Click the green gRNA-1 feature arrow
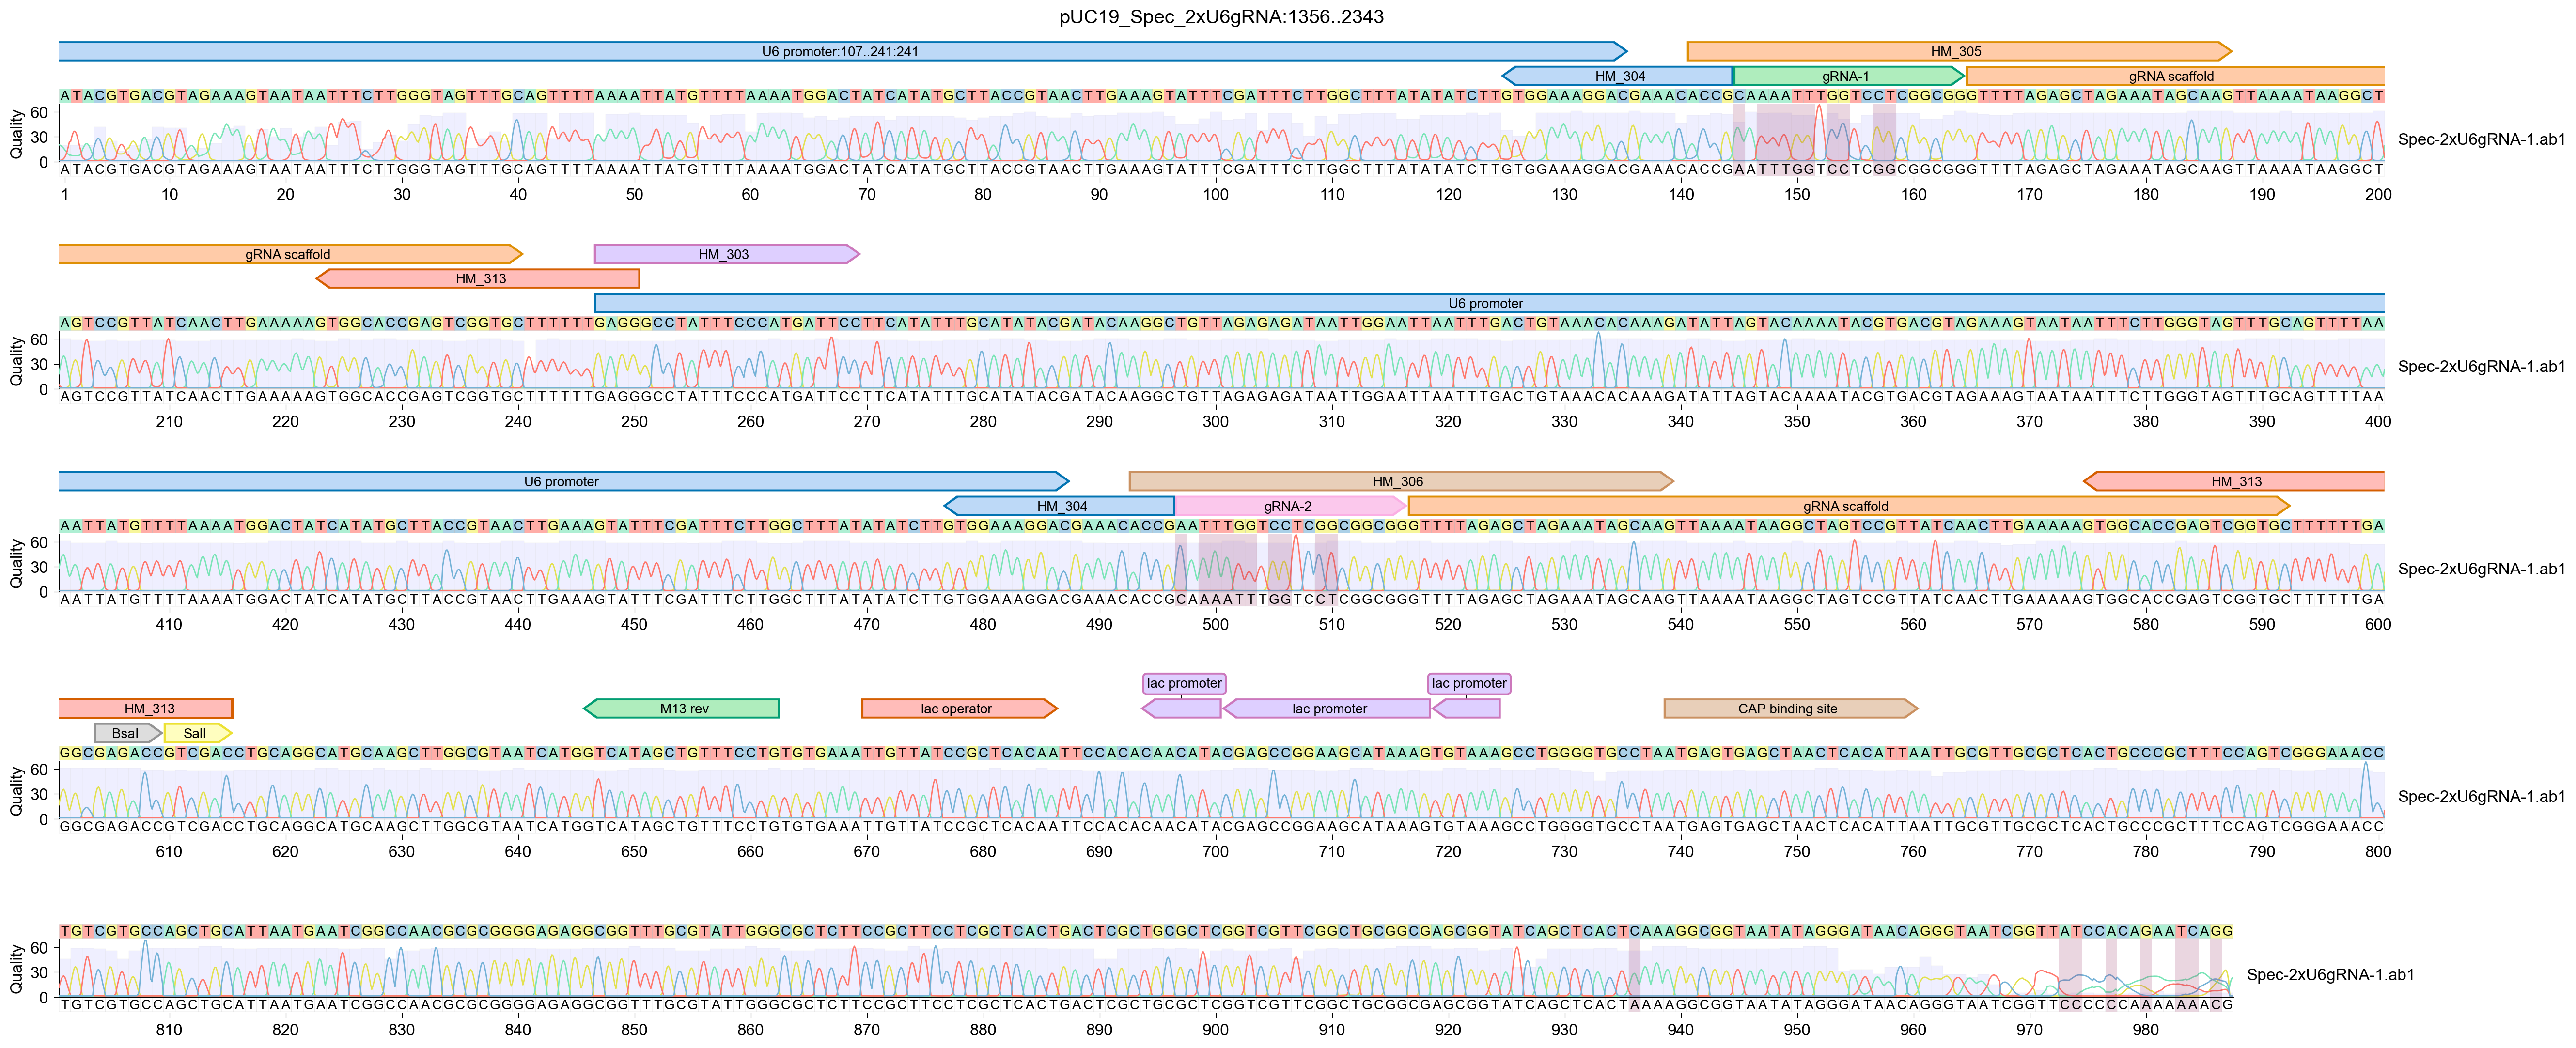 pyautogui.click(x=1846, y=76)
